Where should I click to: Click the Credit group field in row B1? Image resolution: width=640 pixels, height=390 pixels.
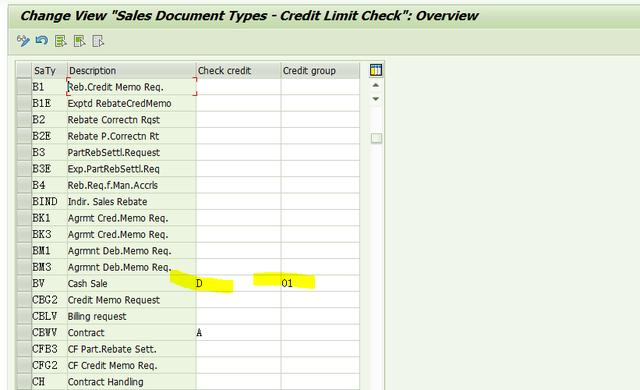click(x=320, y=87)
